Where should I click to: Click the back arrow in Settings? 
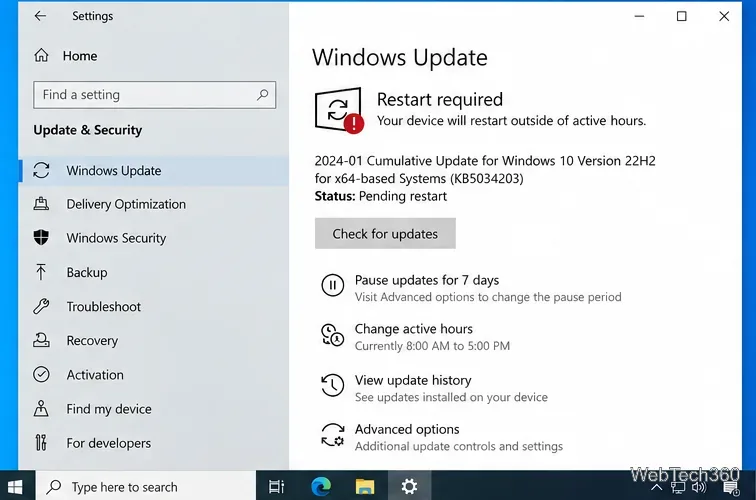pyautogui.click(x=40, y=16)
